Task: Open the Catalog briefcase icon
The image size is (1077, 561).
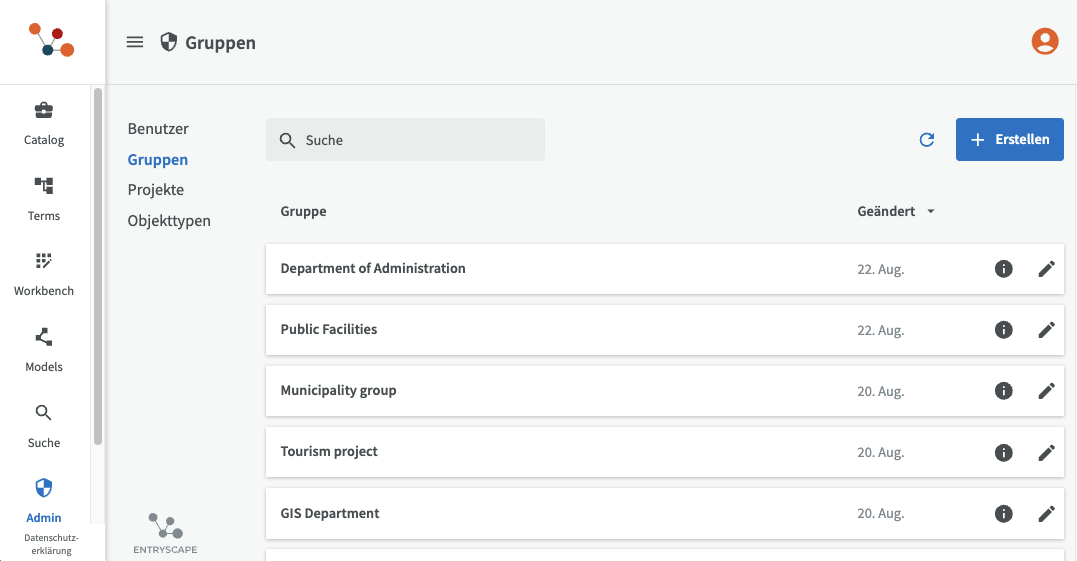Action: click(x=44, y=110)
